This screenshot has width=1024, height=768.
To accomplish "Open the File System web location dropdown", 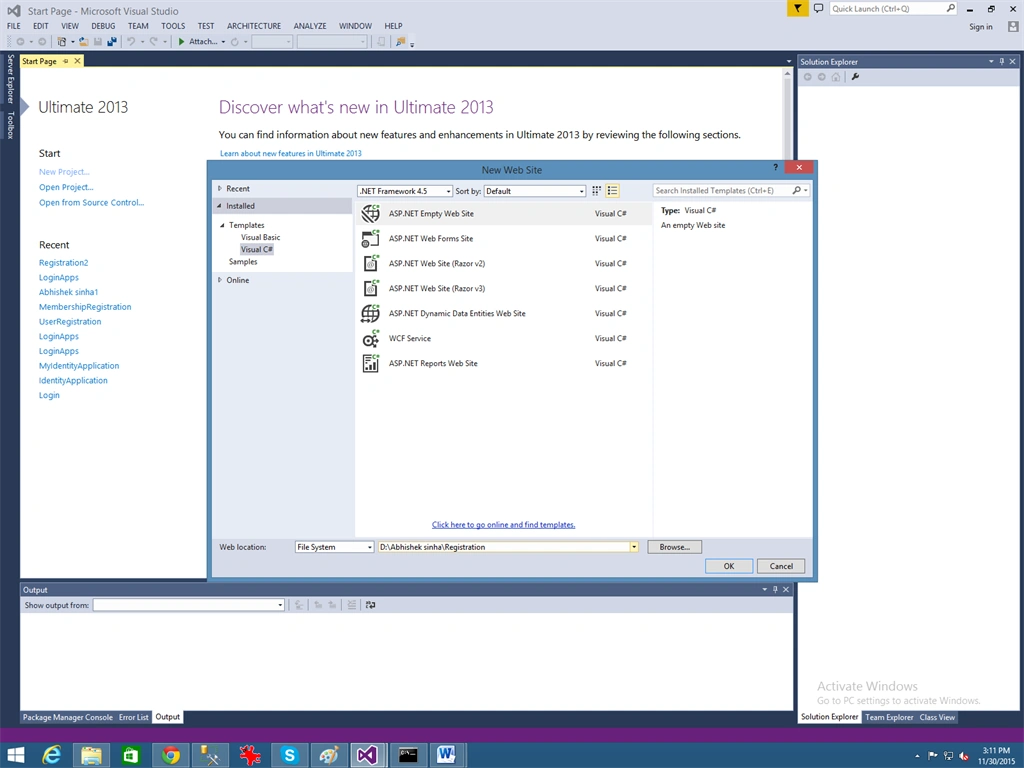I will tap(334, 547).
